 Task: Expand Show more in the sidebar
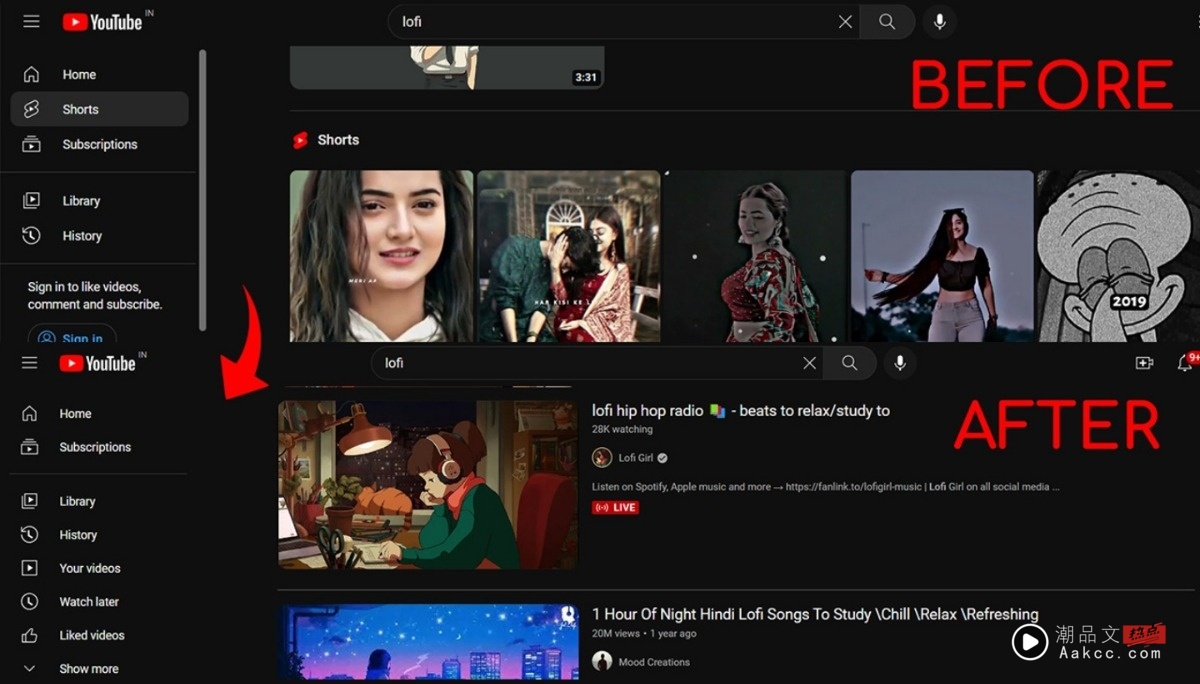tap(88, 669)
